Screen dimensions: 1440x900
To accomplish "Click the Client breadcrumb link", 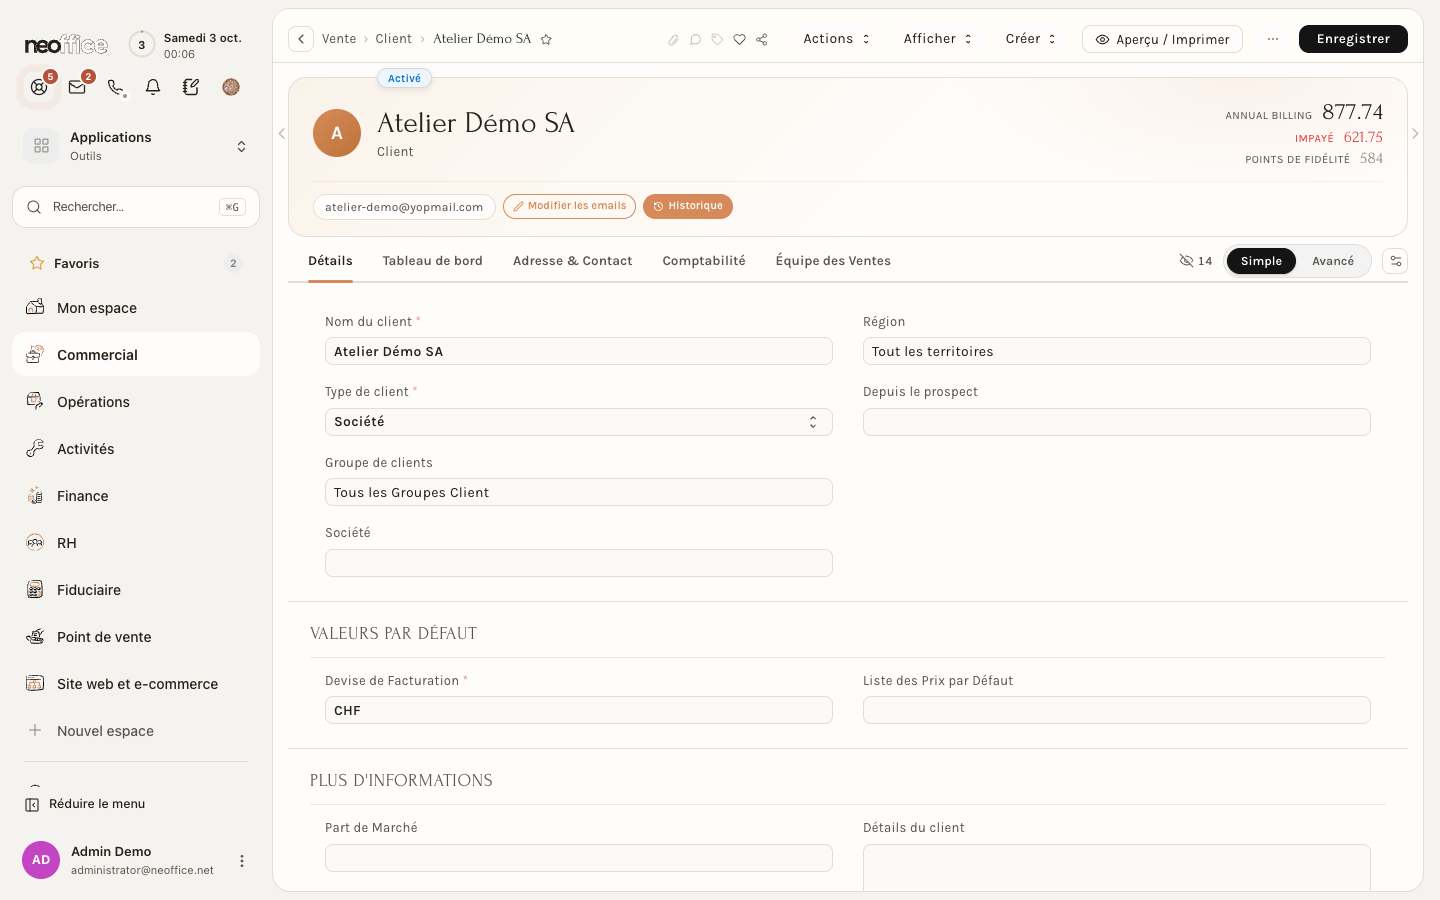I will pyautogui.click(x=393, y=39).
